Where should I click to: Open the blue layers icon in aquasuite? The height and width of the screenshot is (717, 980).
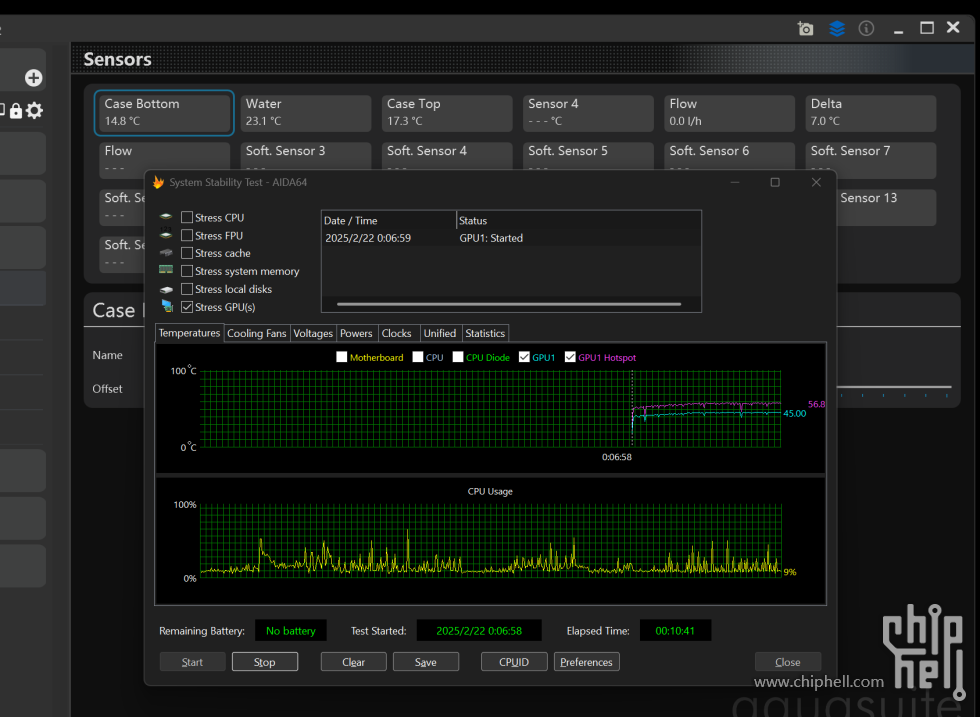tap(836, 28)
